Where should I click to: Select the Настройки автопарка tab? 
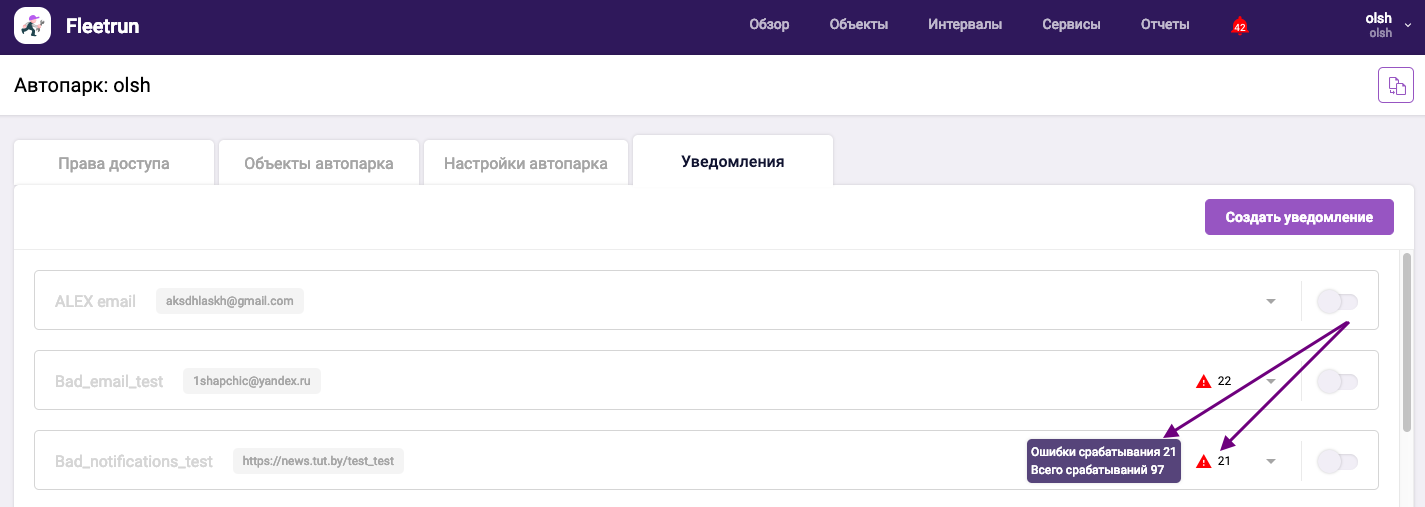click(526, 164)
